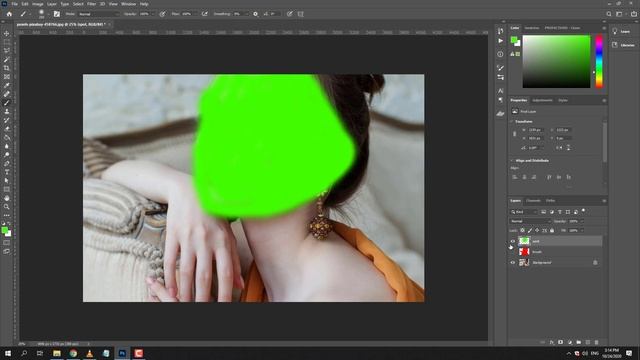Select the Eraser tool
The height and width of the screenshot is (360, 640).
click(7, 129)
